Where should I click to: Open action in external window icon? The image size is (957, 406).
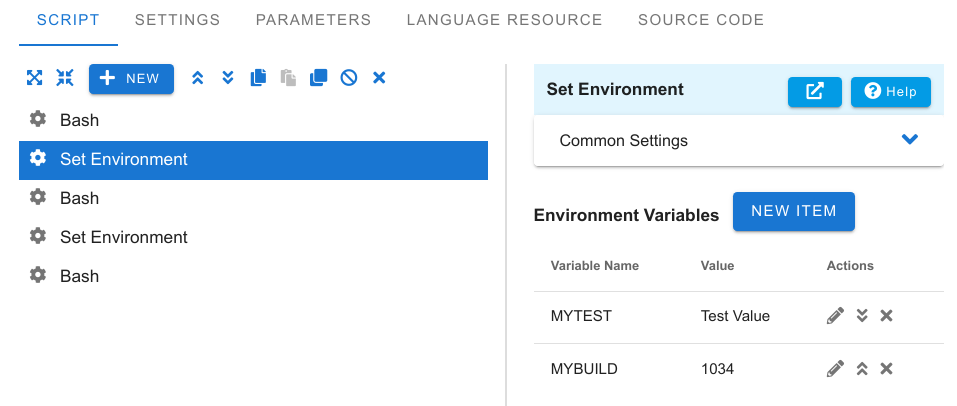tap(815, 92)
